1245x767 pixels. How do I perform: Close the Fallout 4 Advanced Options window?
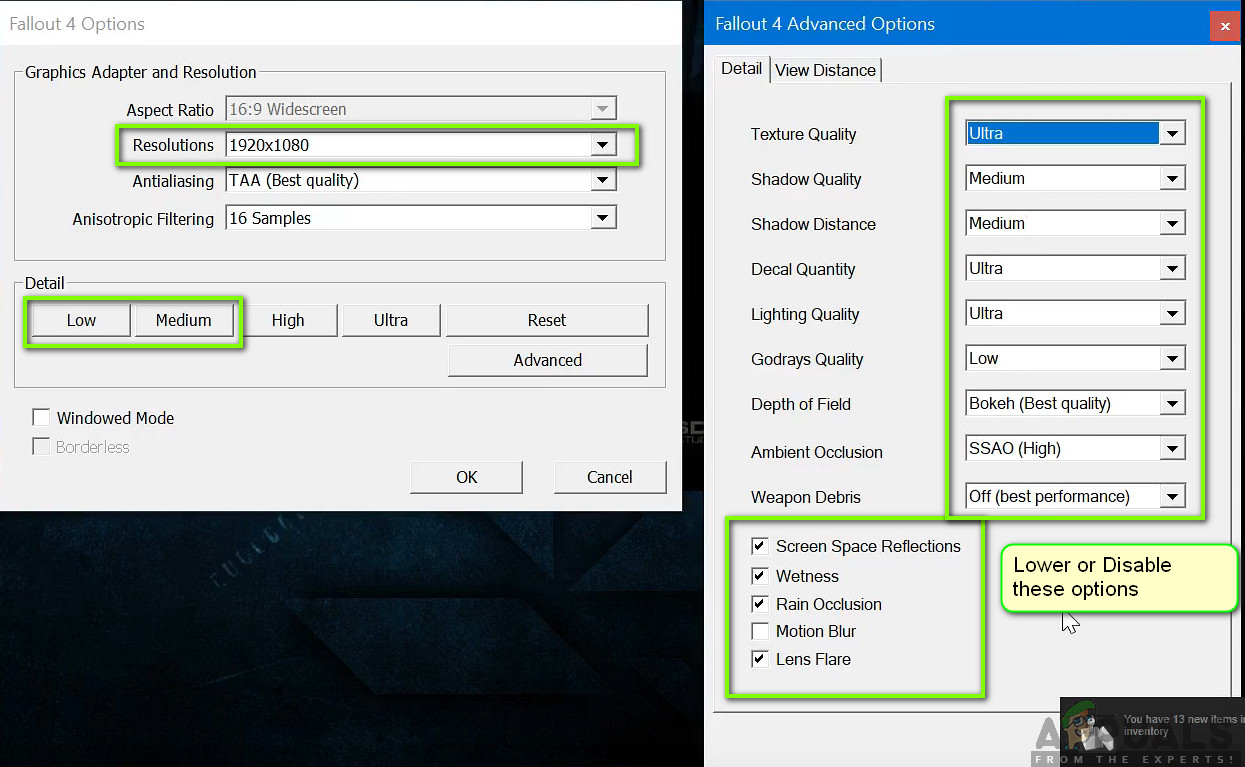click(x=1225, y=26)
